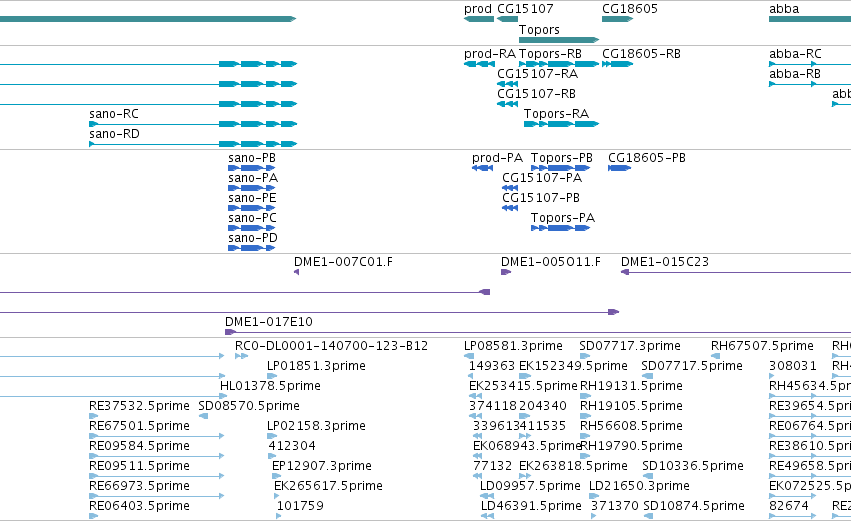Click the LD09957.5prime EST label

(530, 487)
